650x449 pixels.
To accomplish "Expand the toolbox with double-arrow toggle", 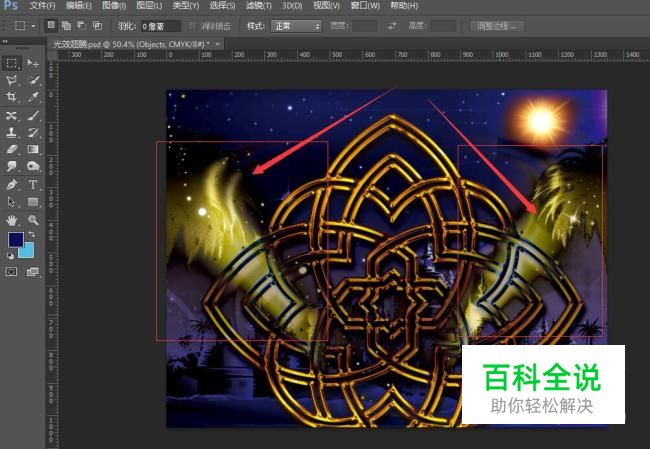I will pyautogui.click(x=5, y=41).
